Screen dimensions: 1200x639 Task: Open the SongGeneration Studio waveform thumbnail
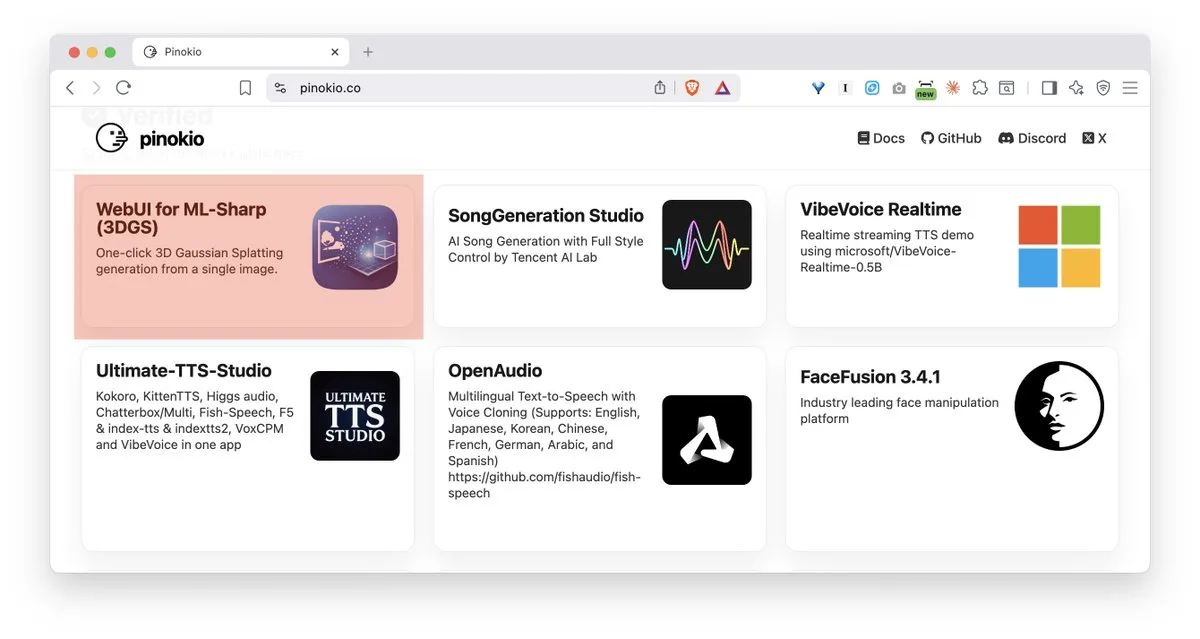[706, 245]
